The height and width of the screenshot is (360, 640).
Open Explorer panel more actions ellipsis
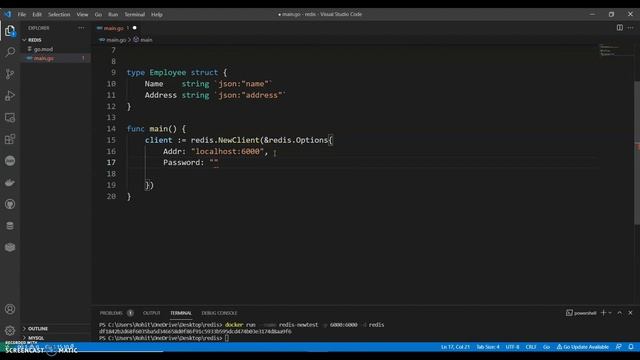click(x=81, y=28)
